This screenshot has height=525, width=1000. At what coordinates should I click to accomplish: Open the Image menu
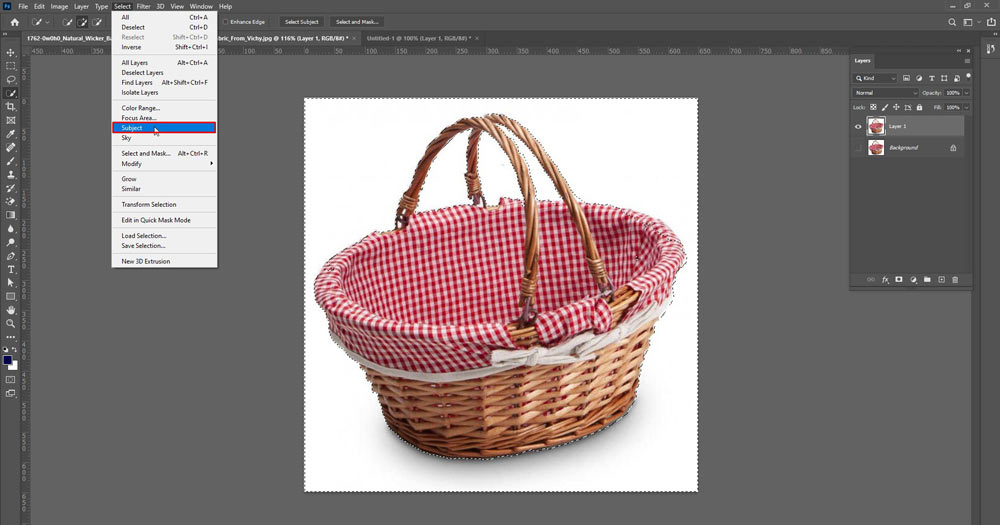point(59,6)
